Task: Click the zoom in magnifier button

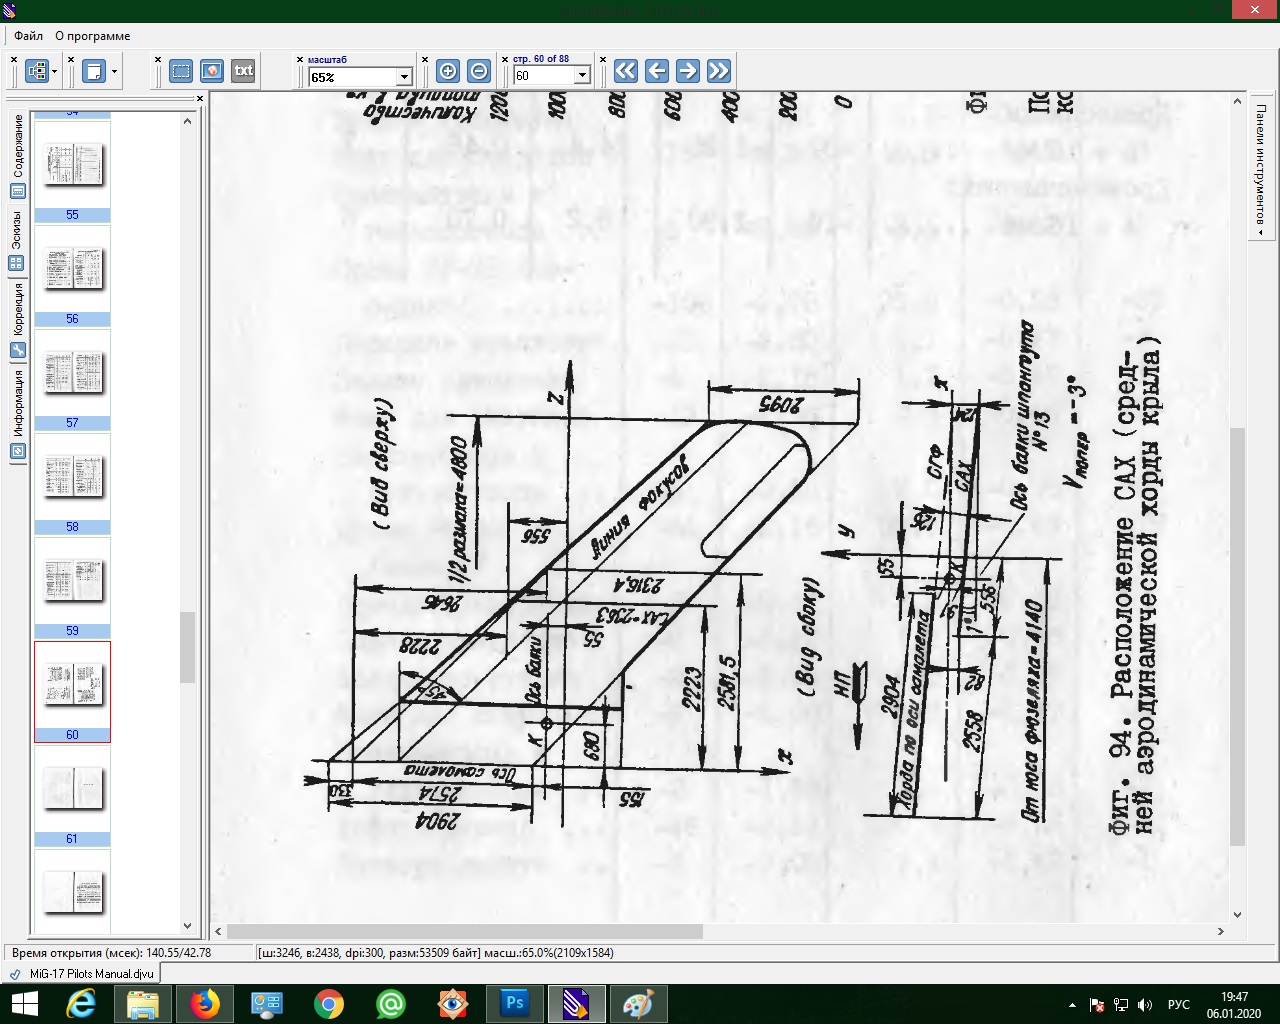Action: 448,71
